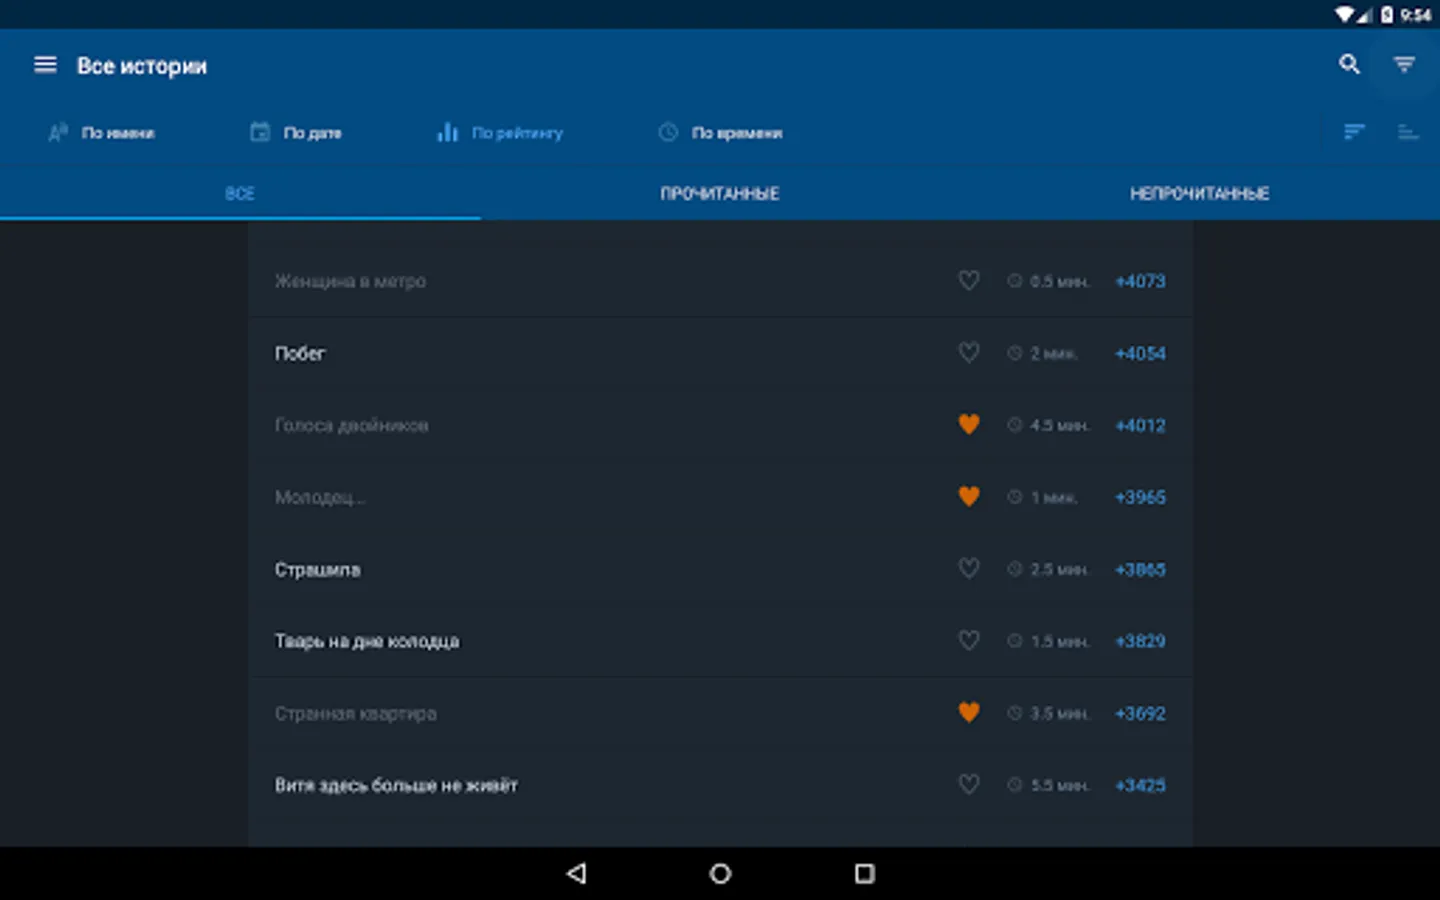Switch to the ВСЕ tab
This screenshot has width=1440, height=900.
coord(240,193)
